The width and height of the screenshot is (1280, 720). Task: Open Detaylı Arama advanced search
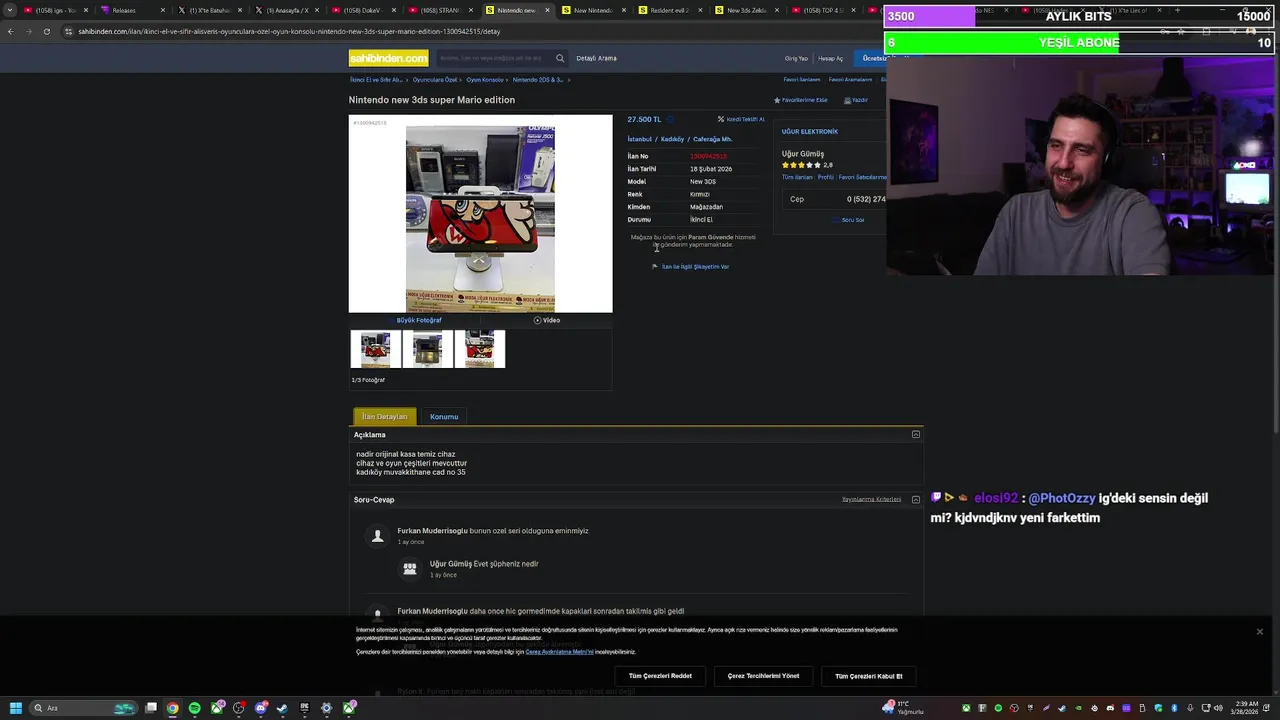tap(596, 58)
